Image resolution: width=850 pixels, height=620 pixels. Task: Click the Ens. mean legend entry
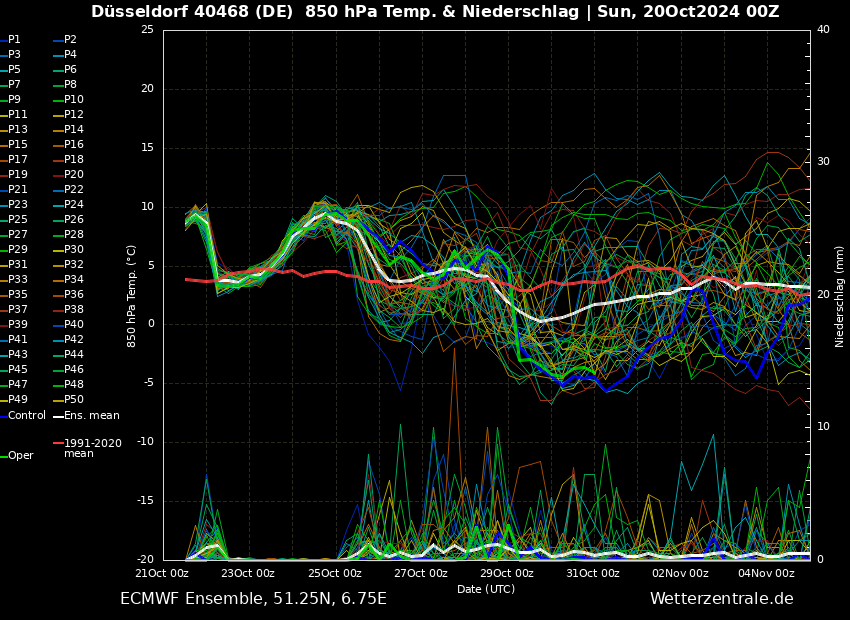(x=91, y=415)
